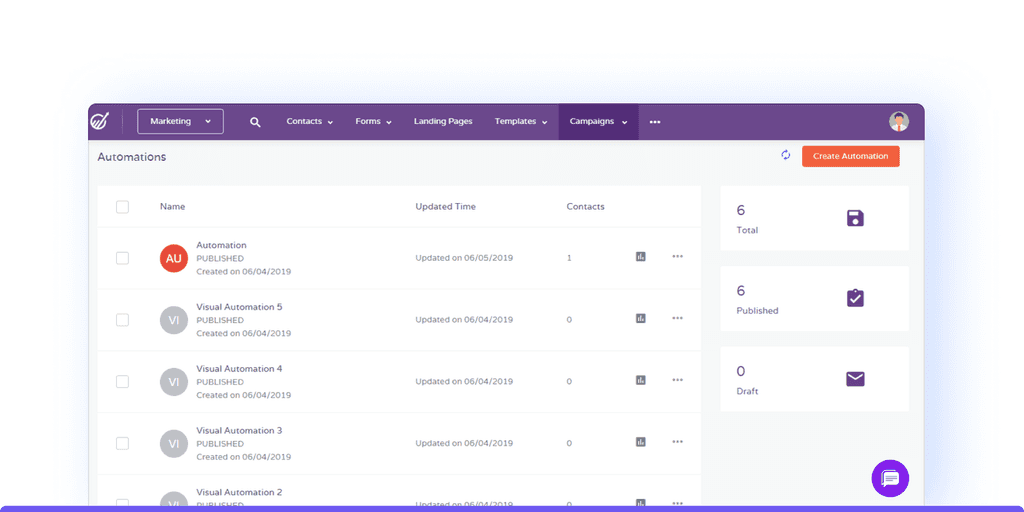Screen dimensions: 1024x512
Task: Check the box for Visual Automation 5
Action: point(122,320)
